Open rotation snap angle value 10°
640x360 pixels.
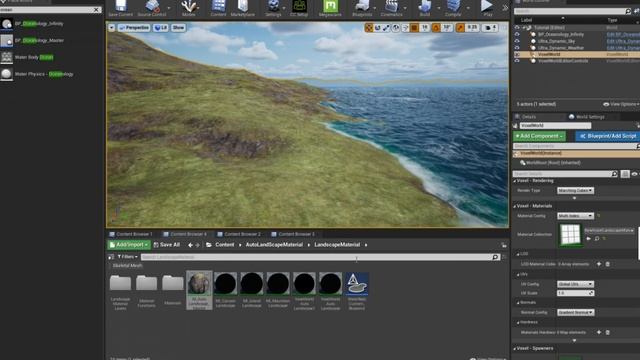click(x=447, y=28)
